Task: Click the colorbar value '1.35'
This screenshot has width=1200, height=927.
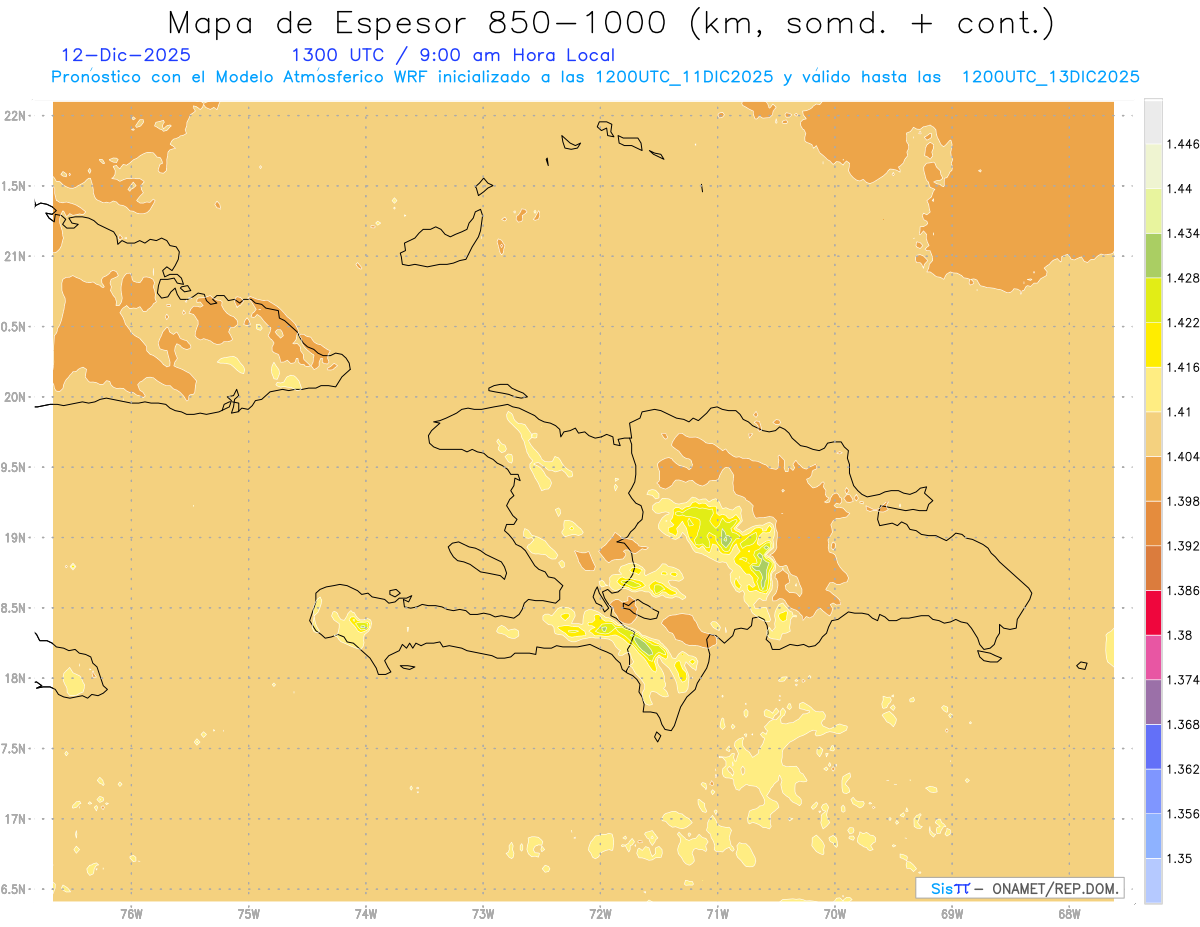Action: click(x=1180, y=858)
